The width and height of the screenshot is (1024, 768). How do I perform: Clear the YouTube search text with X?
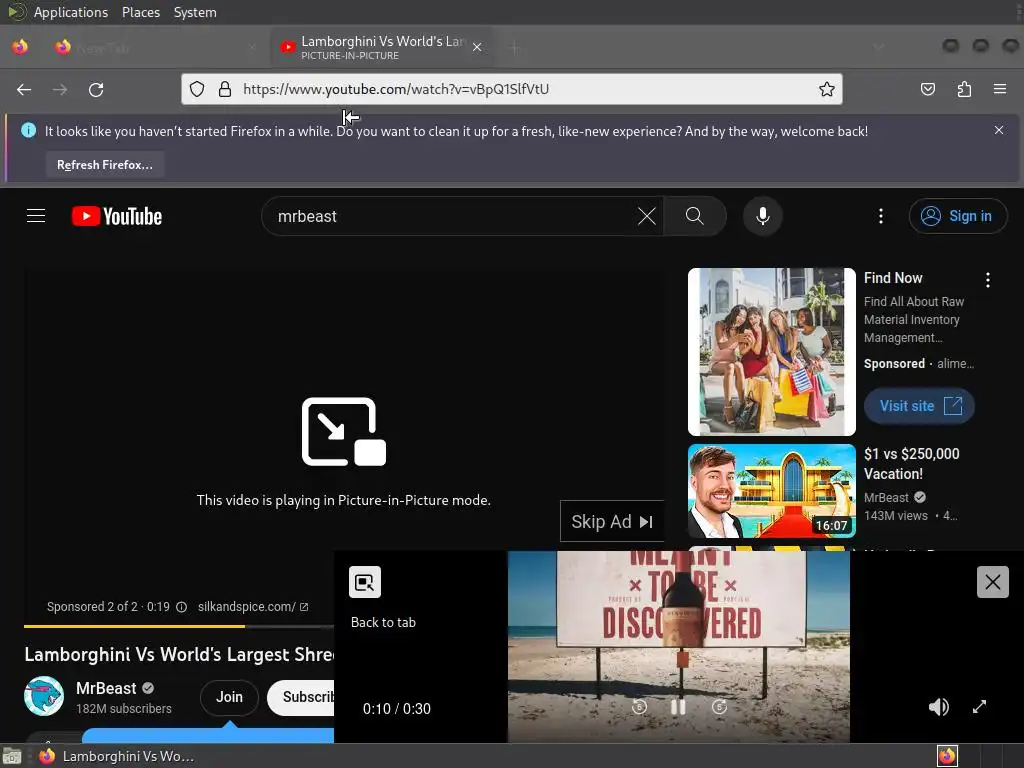[x=647, y=216]
